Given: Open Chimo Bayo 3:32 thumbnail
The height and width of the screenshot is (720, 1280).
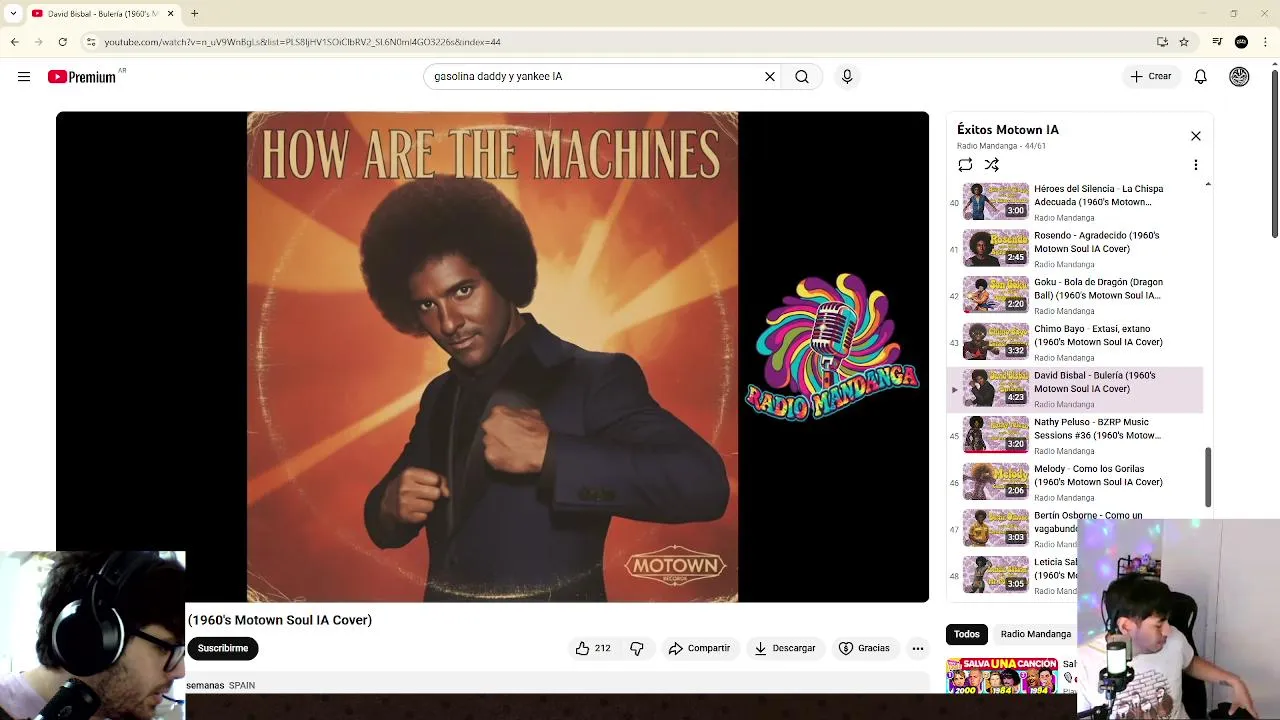Looking at the screenshot, I should (995, 341).
